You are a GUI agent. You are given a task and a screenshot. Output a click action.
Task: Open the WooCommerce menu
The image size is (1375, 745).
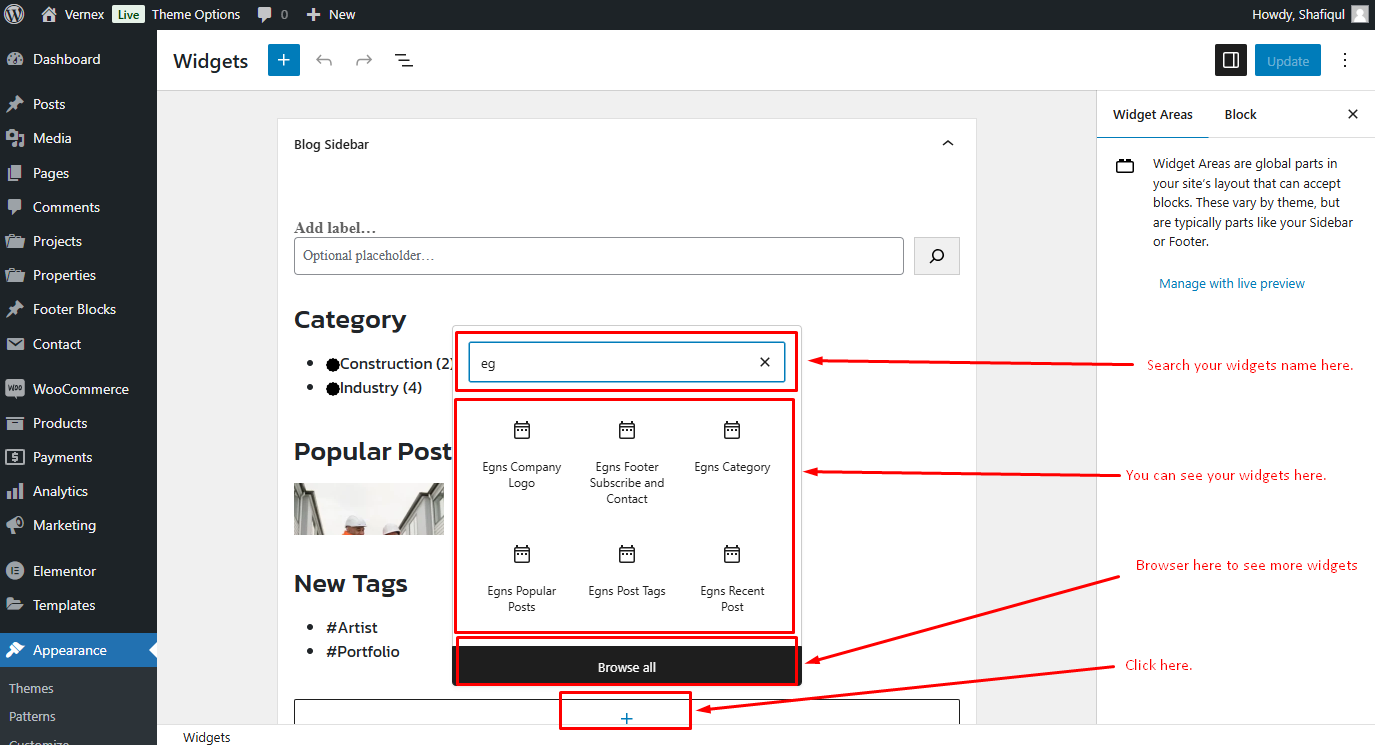[80, 389]
